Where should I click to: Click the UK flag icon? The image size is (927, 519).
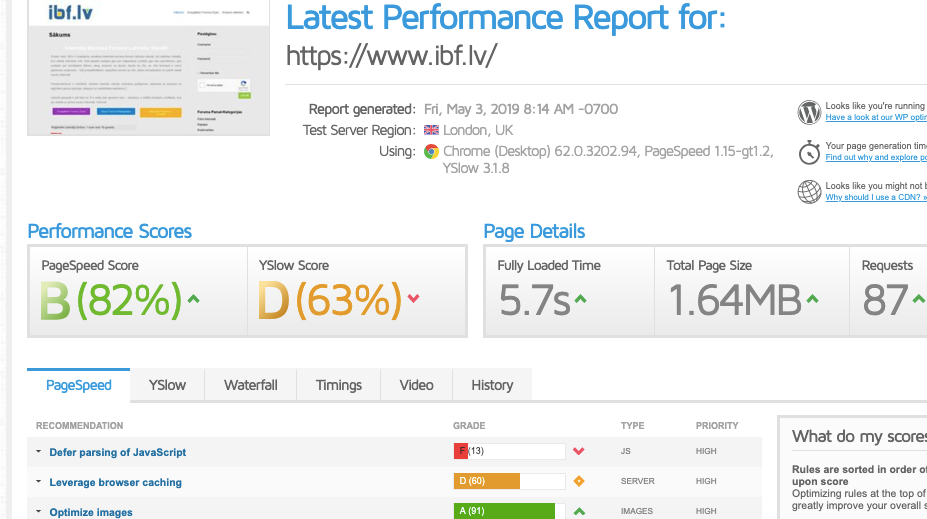431,130
